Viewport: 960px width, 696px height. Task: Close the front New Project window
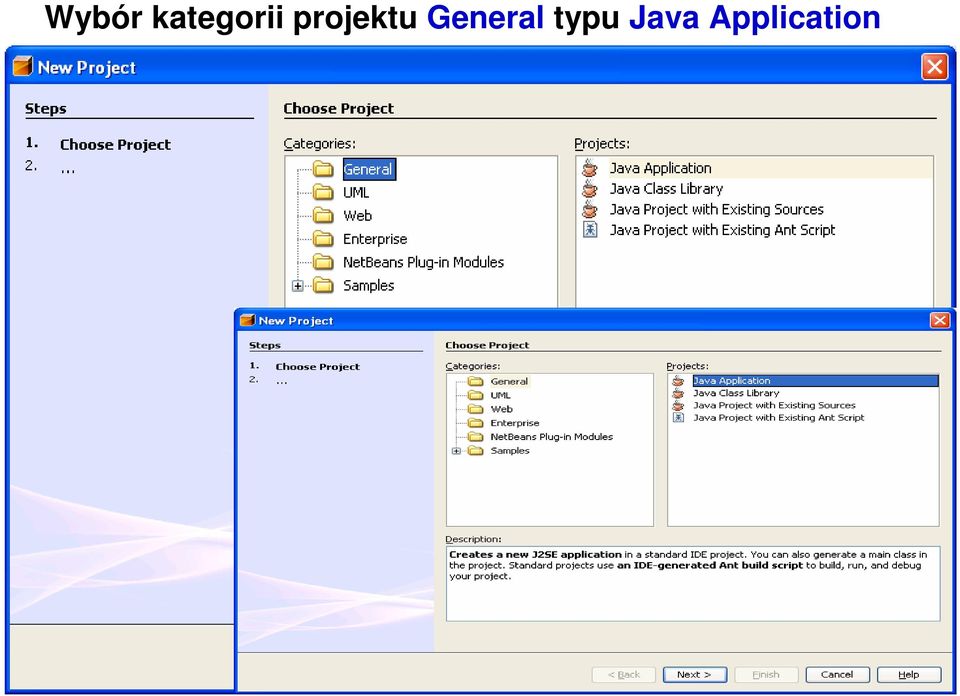tap(940, 320)
